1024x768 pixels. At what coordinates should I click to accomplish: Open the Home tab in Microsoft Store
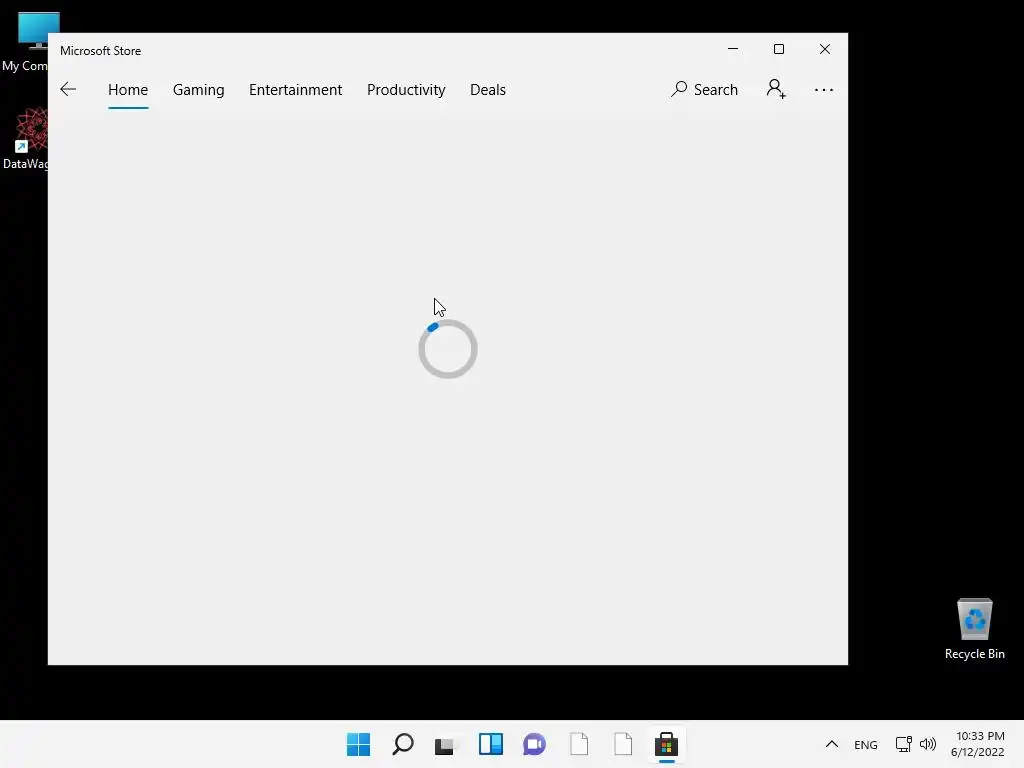[x=128, y=89]
